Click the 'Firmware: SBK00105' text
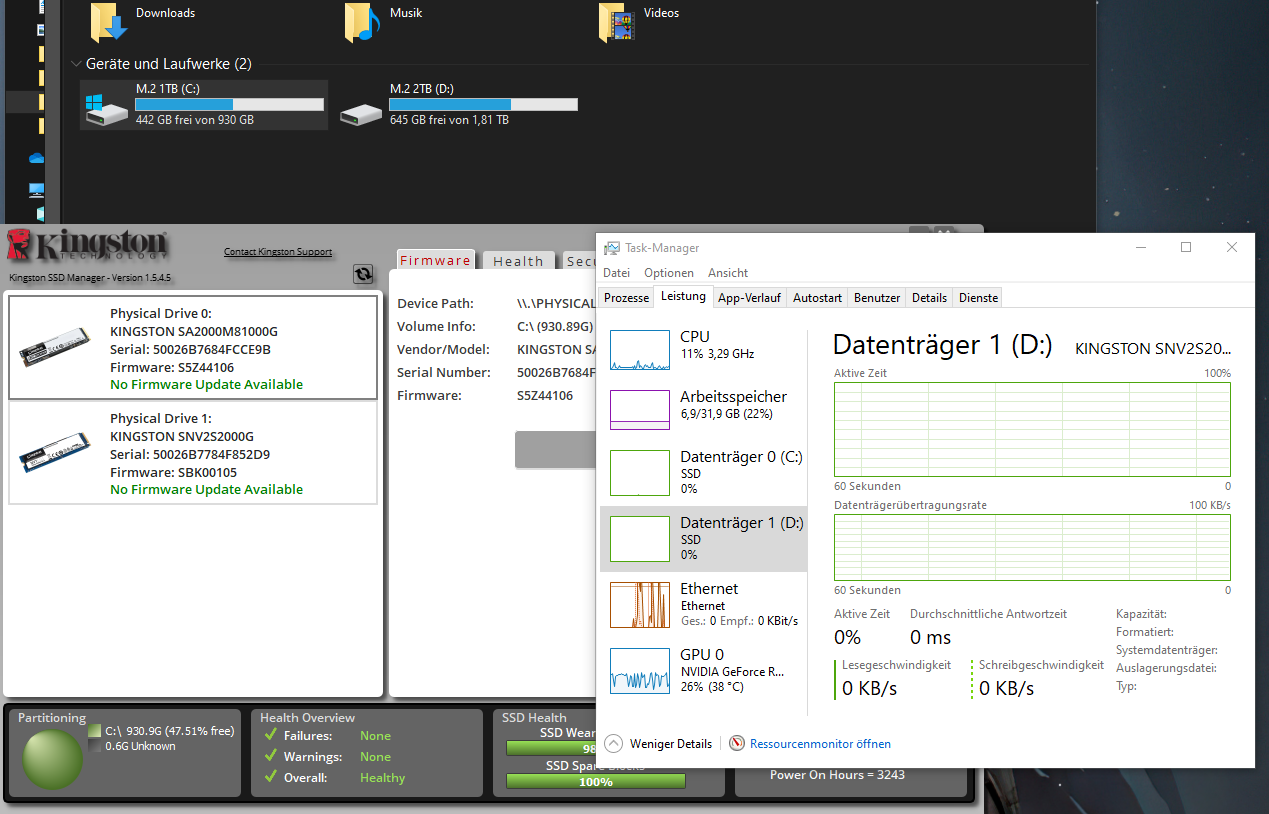This screenshot has height=814, width=1269. click(173, 472)
